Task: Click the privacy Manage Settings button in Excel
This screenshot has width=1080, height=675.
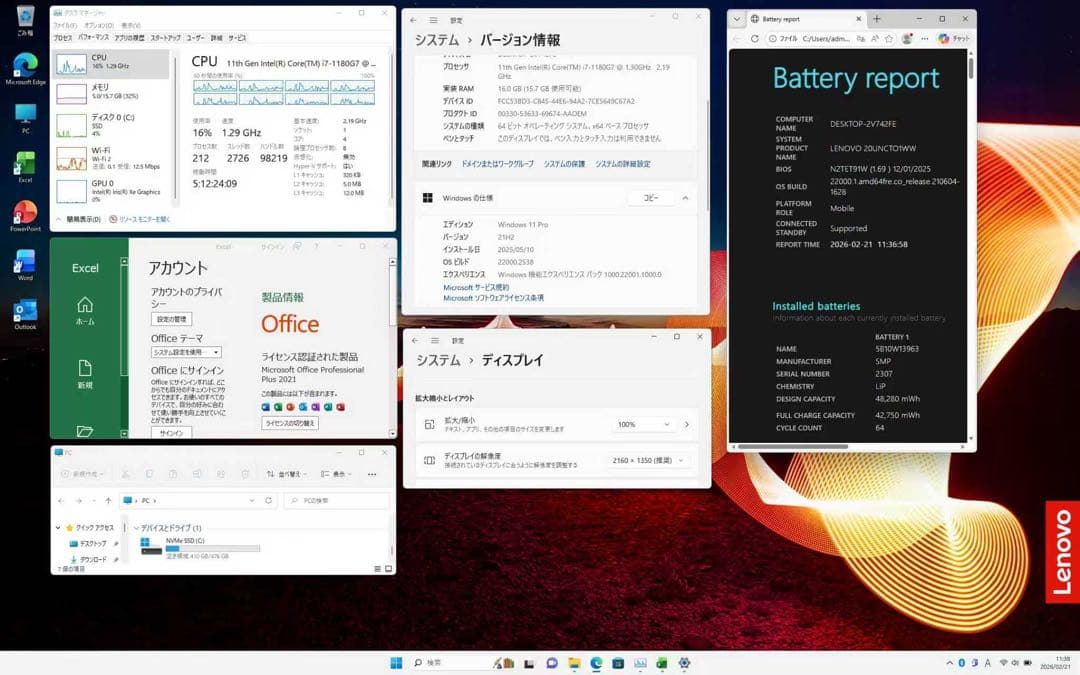Action: (172, 319)
